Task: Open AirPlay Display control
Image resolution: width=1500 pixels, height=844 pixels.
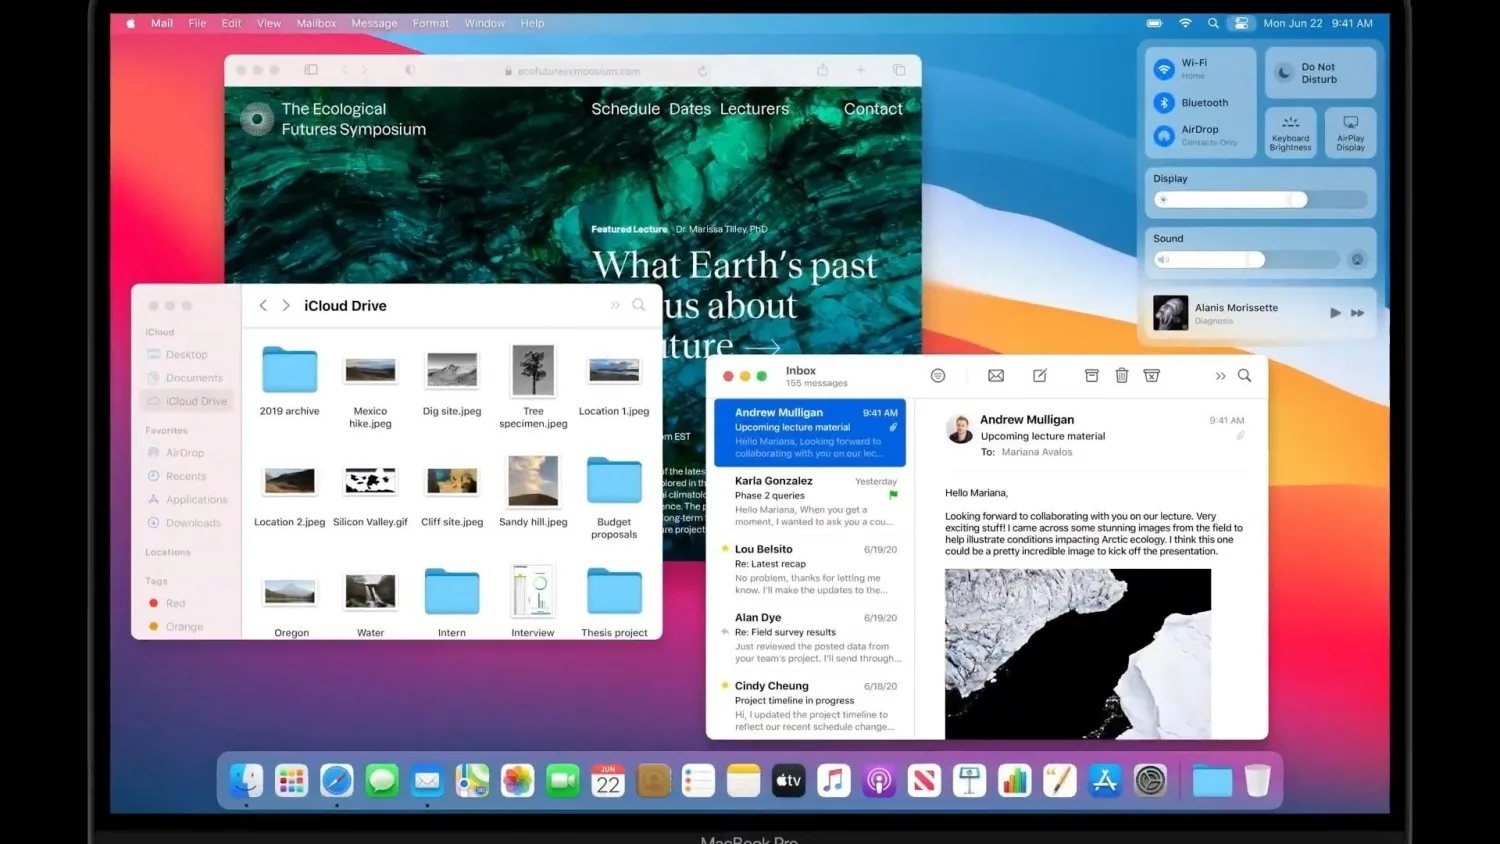Action: pyautogui.click(x=1350, y=133)
